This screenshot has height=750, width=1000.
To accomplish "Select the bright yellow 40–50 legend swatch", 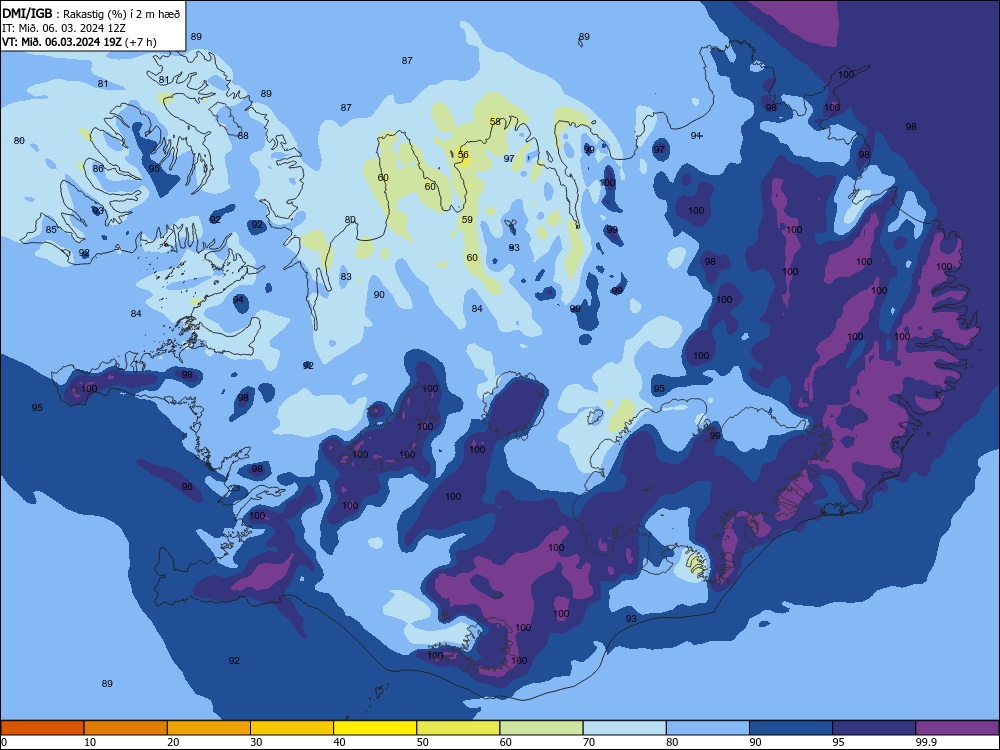I will point(375,728).
